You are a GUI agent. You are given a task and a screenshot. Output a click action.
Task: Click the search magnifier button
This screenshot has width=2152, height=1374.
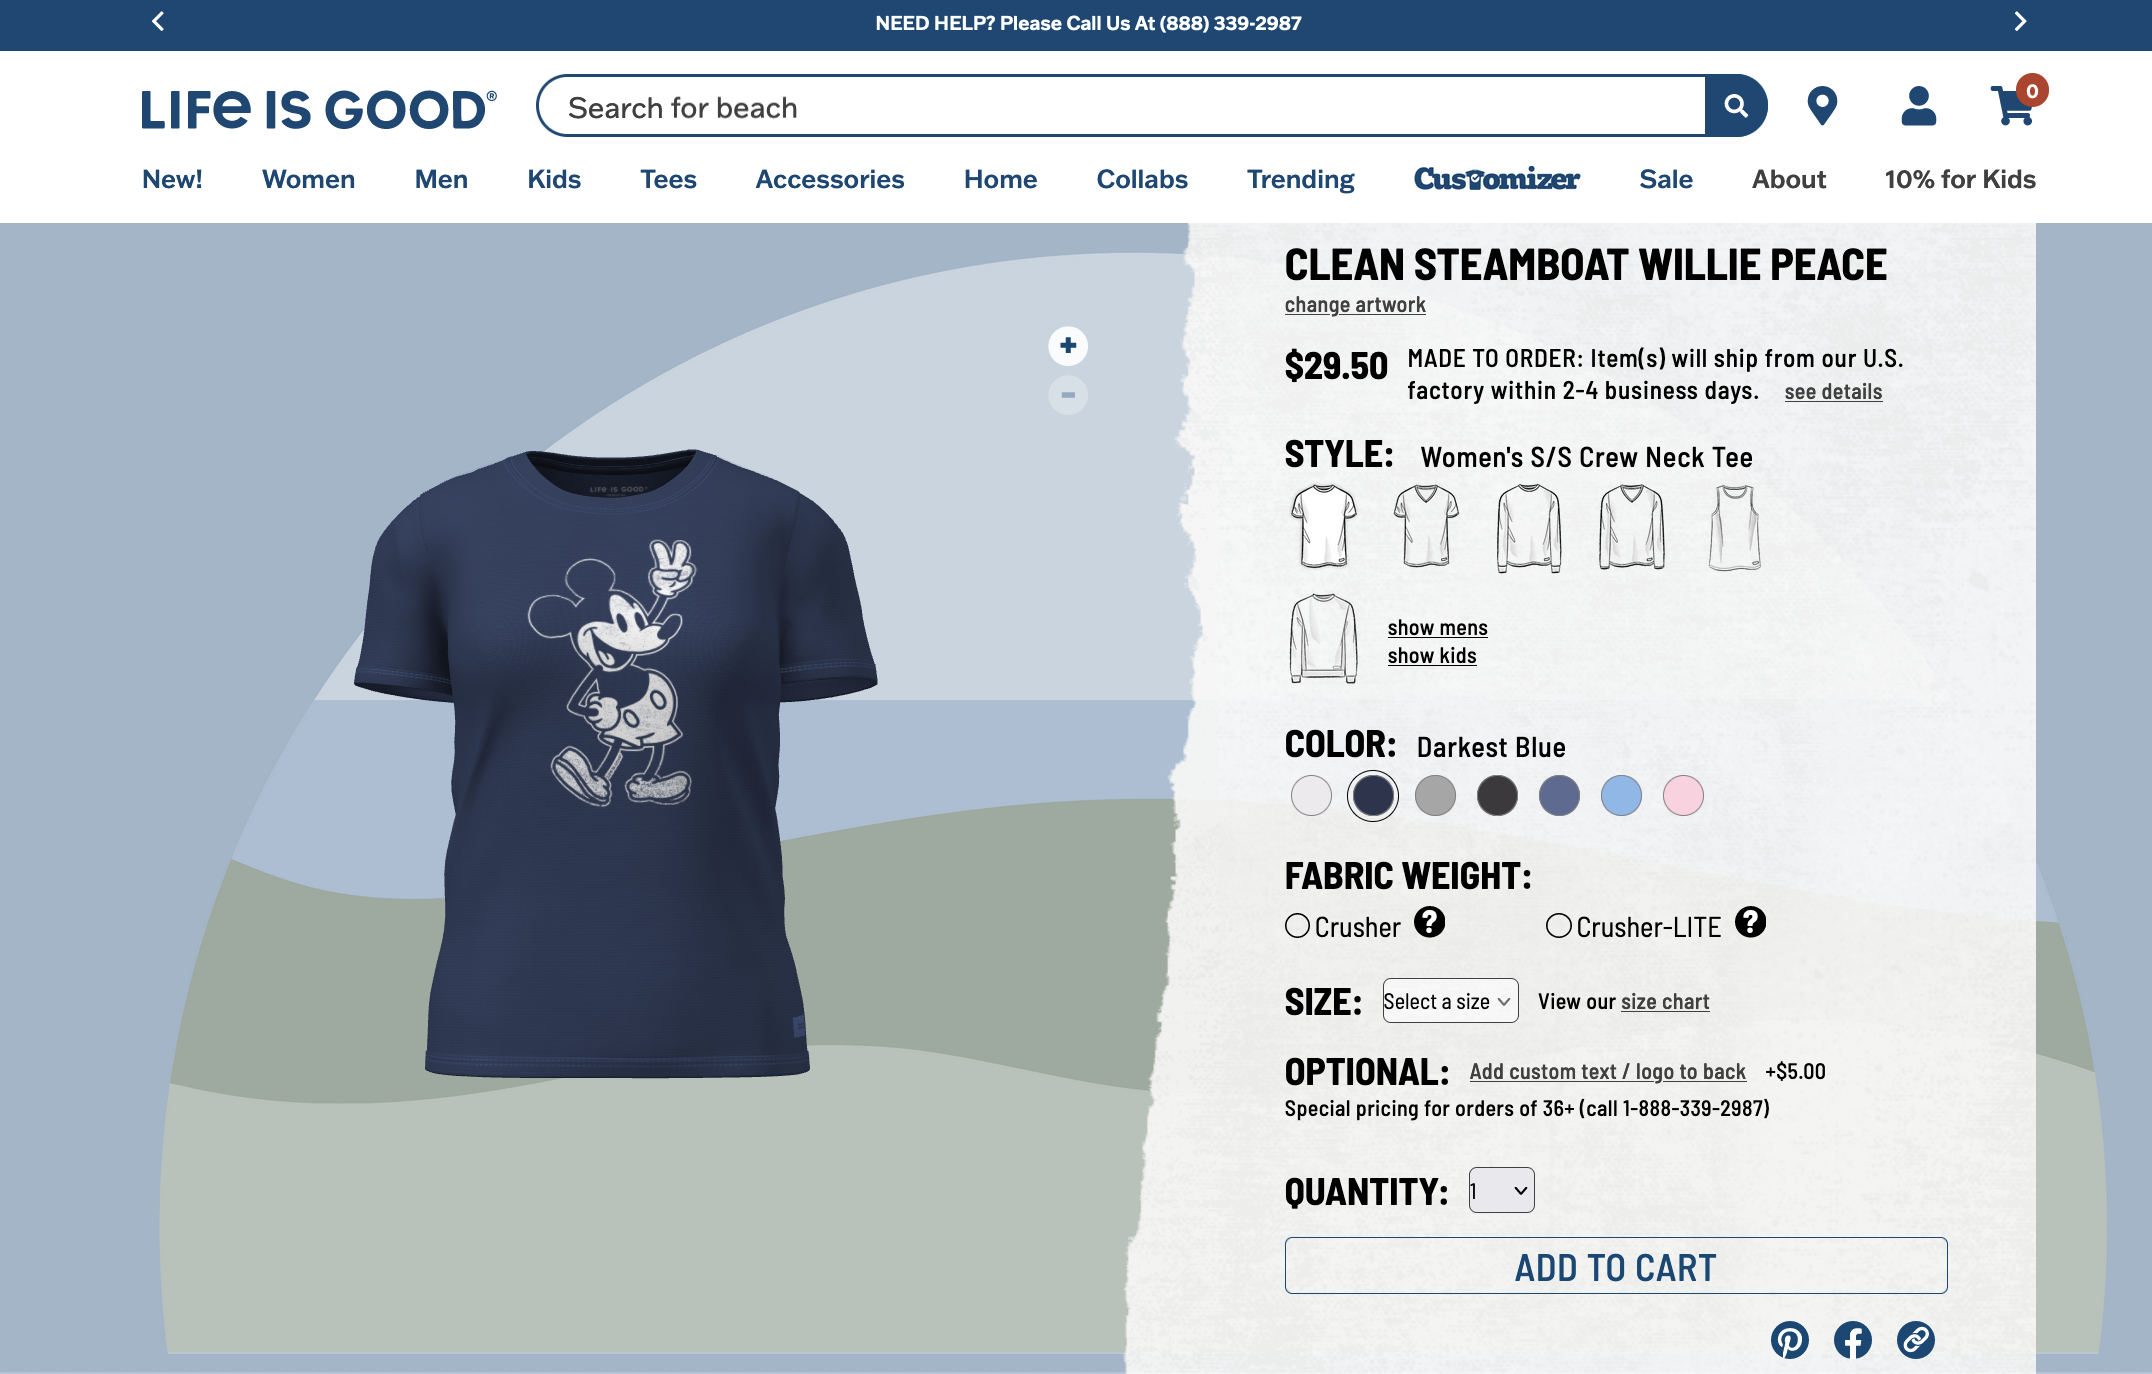[x=1736, y=106]
